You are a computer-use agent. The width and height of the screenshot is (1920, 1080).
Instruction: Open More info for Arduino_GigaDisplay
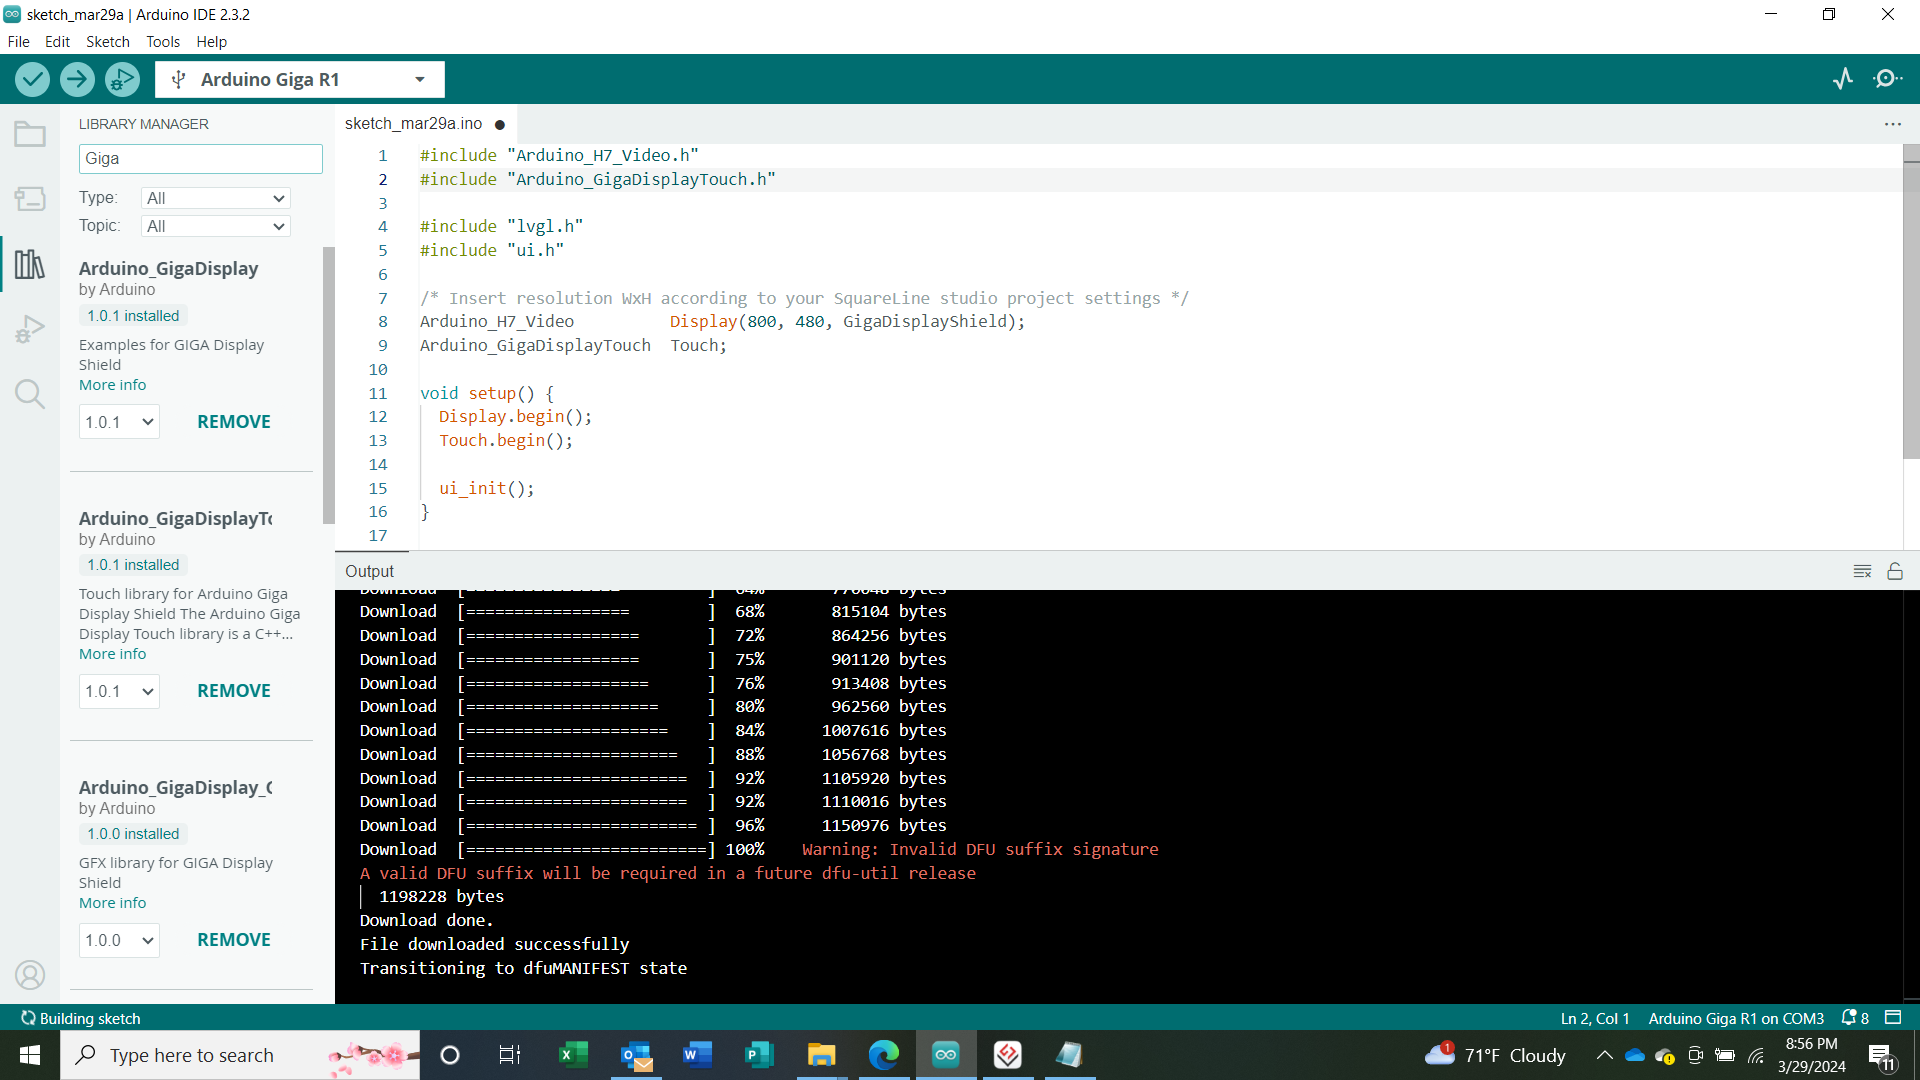click(x=112, y=385)
